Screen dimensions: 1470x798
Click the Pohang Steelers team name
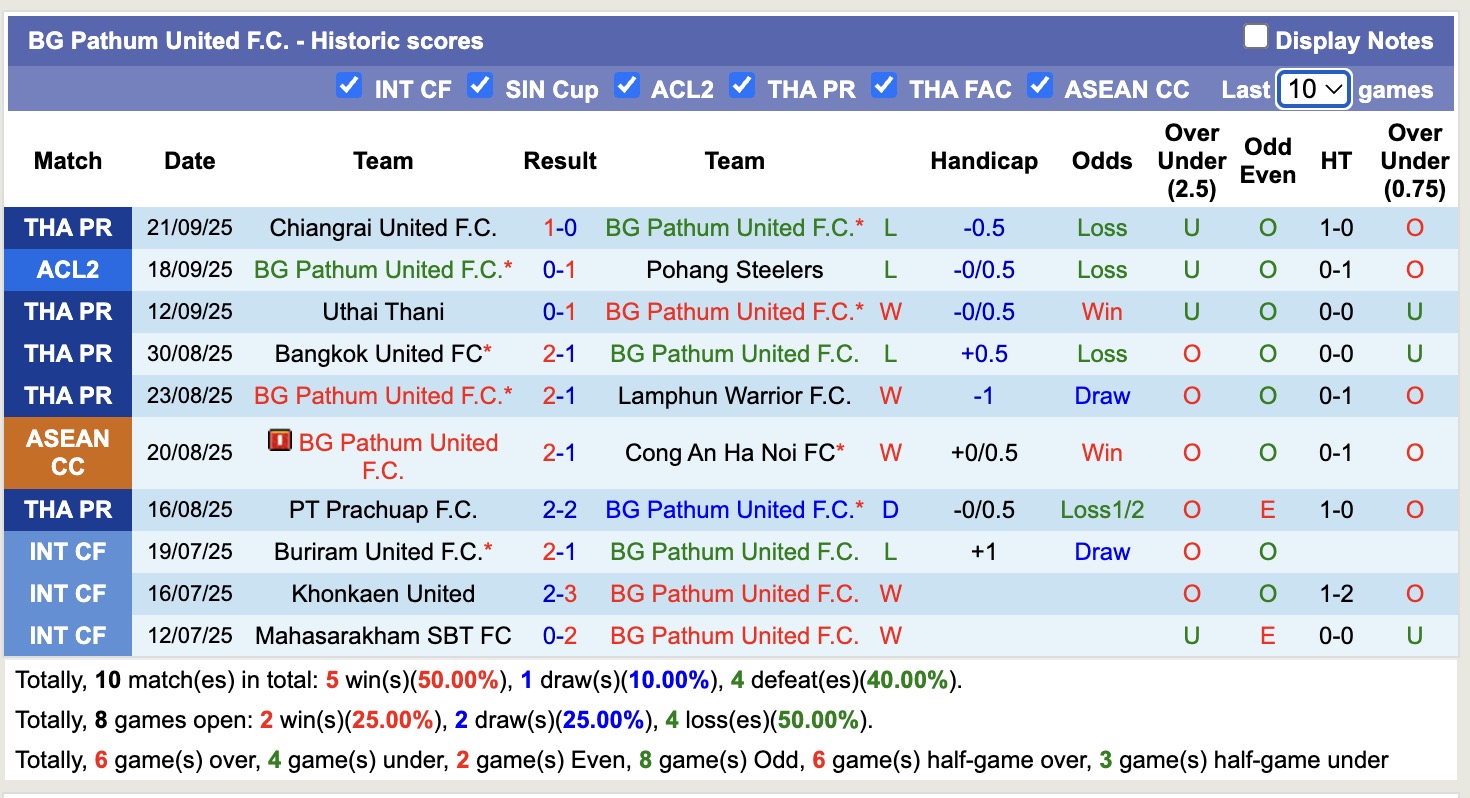tap(735, 270)
